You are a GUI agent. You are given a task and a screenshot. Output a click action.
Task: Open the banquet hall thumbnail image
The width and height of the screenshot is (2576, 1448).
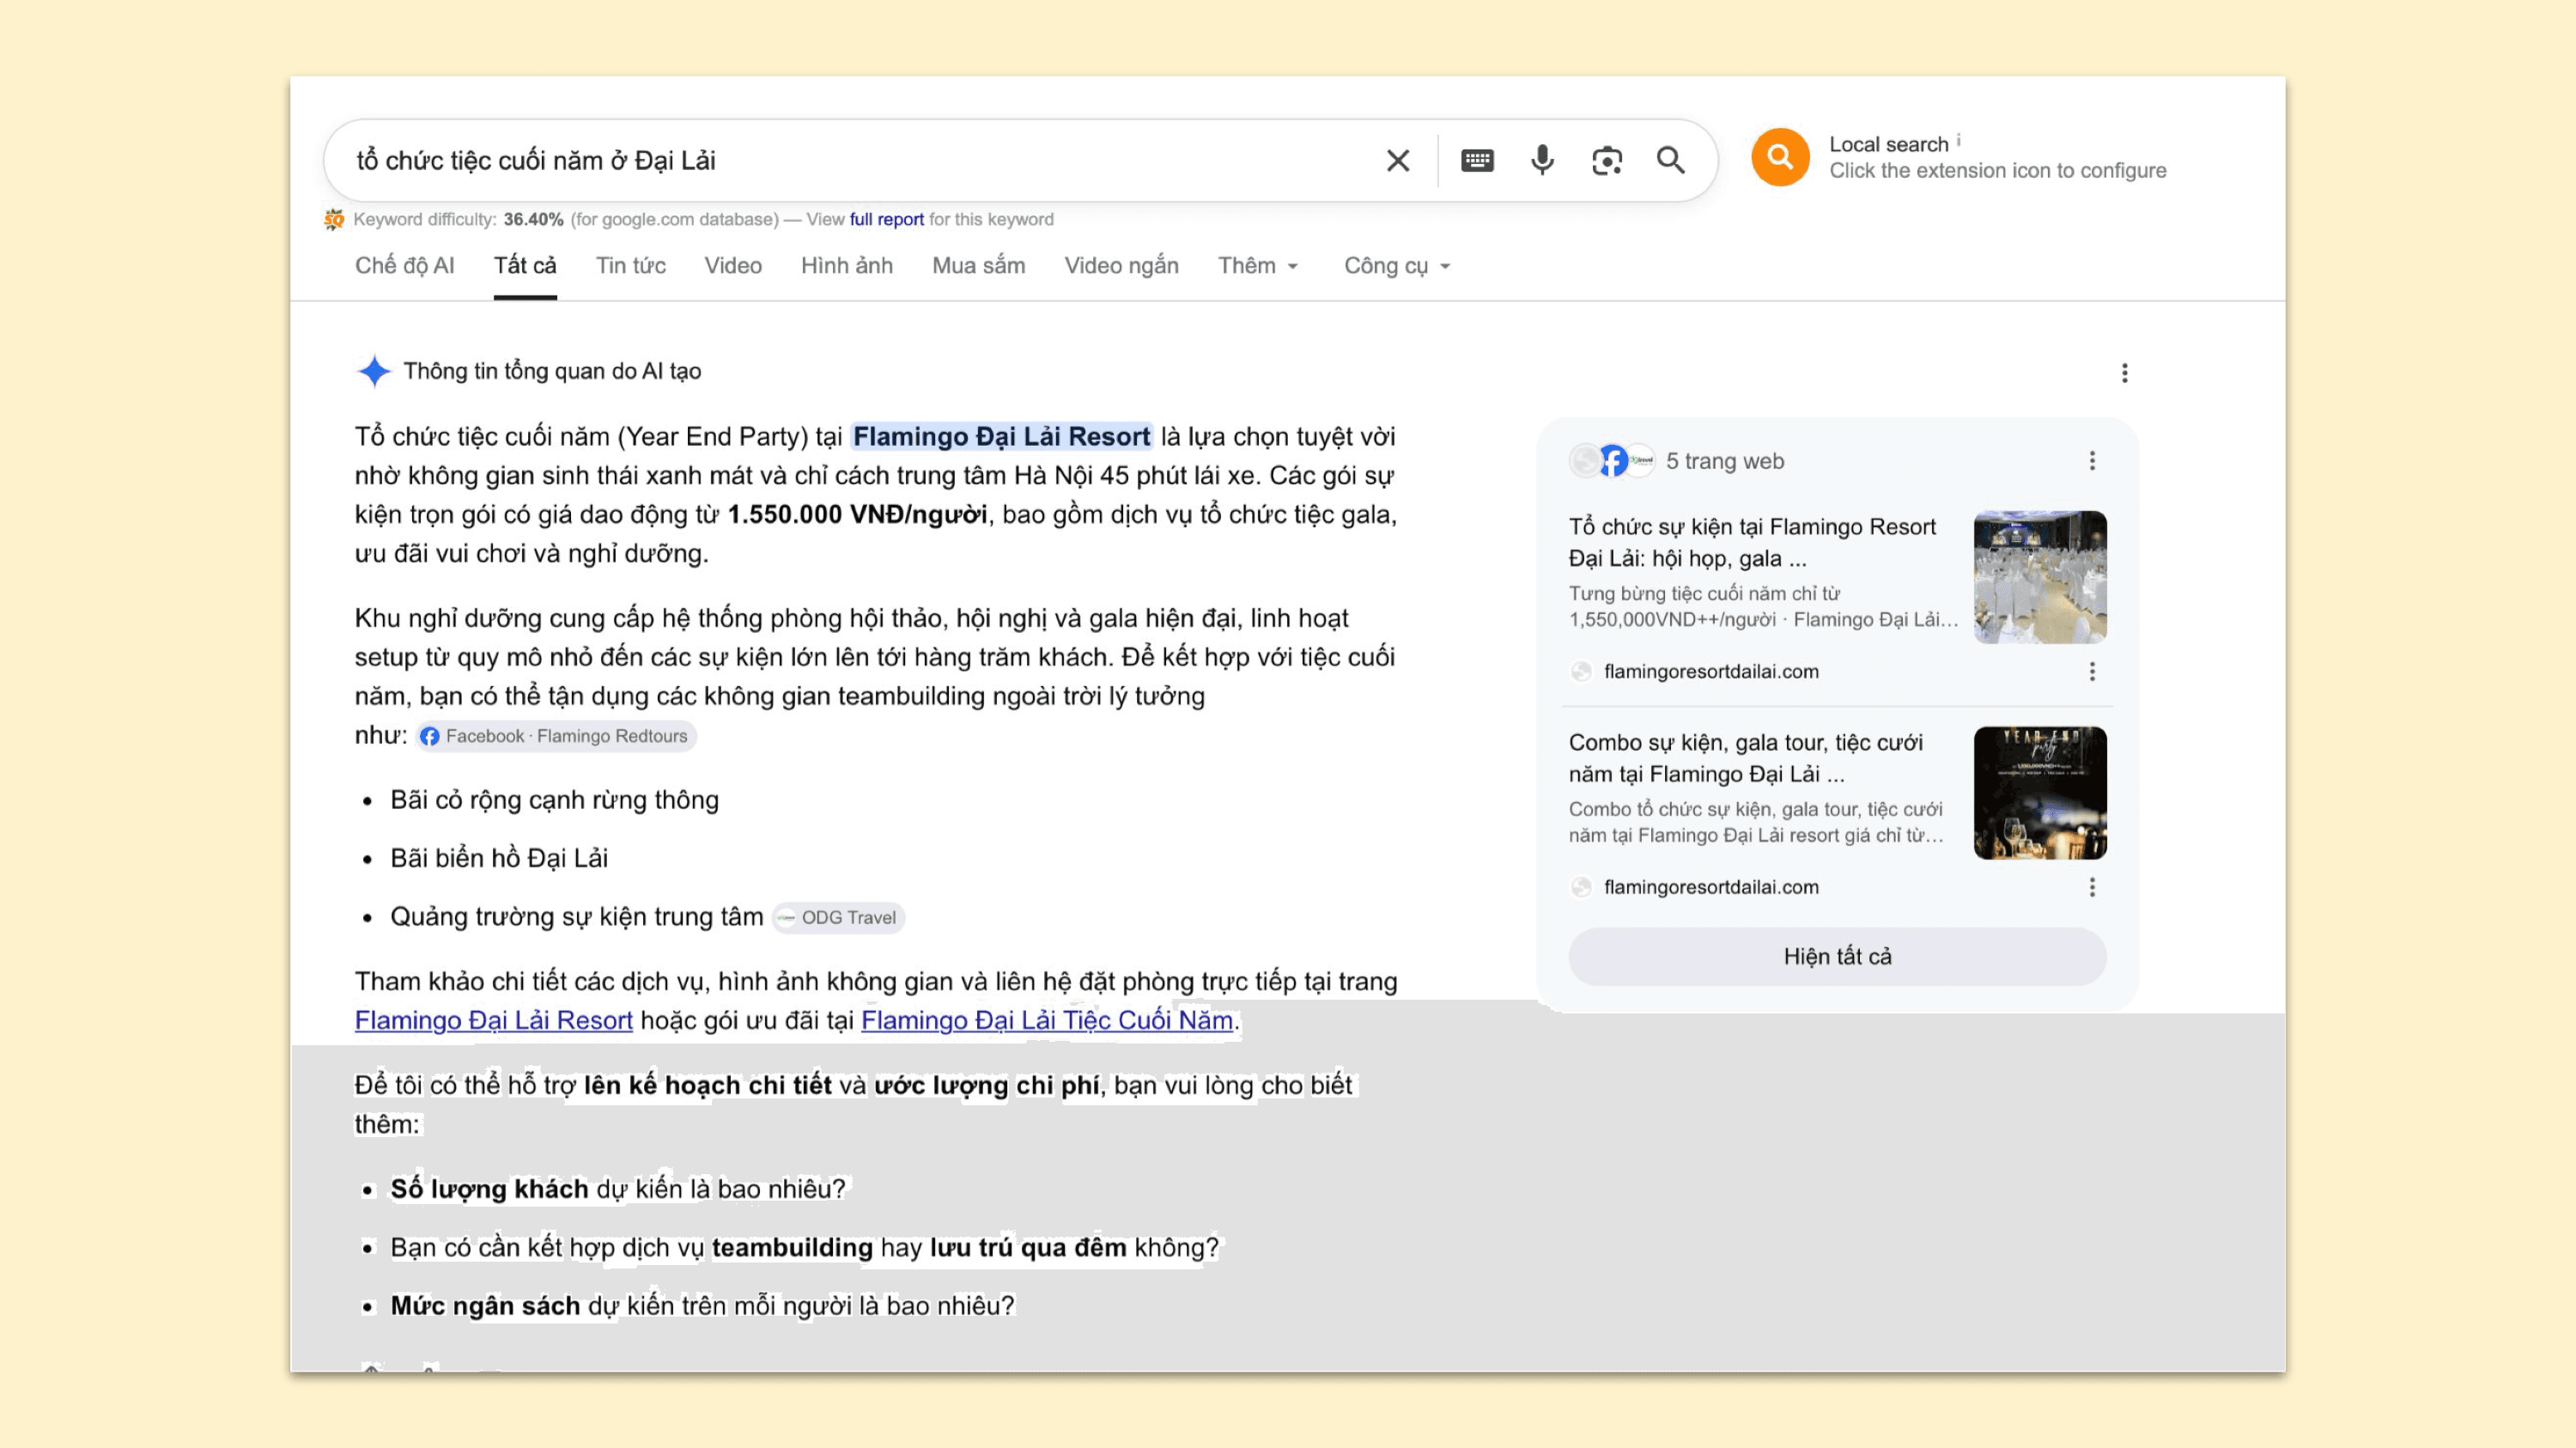pyautogui.click(x=2040, y=577)
